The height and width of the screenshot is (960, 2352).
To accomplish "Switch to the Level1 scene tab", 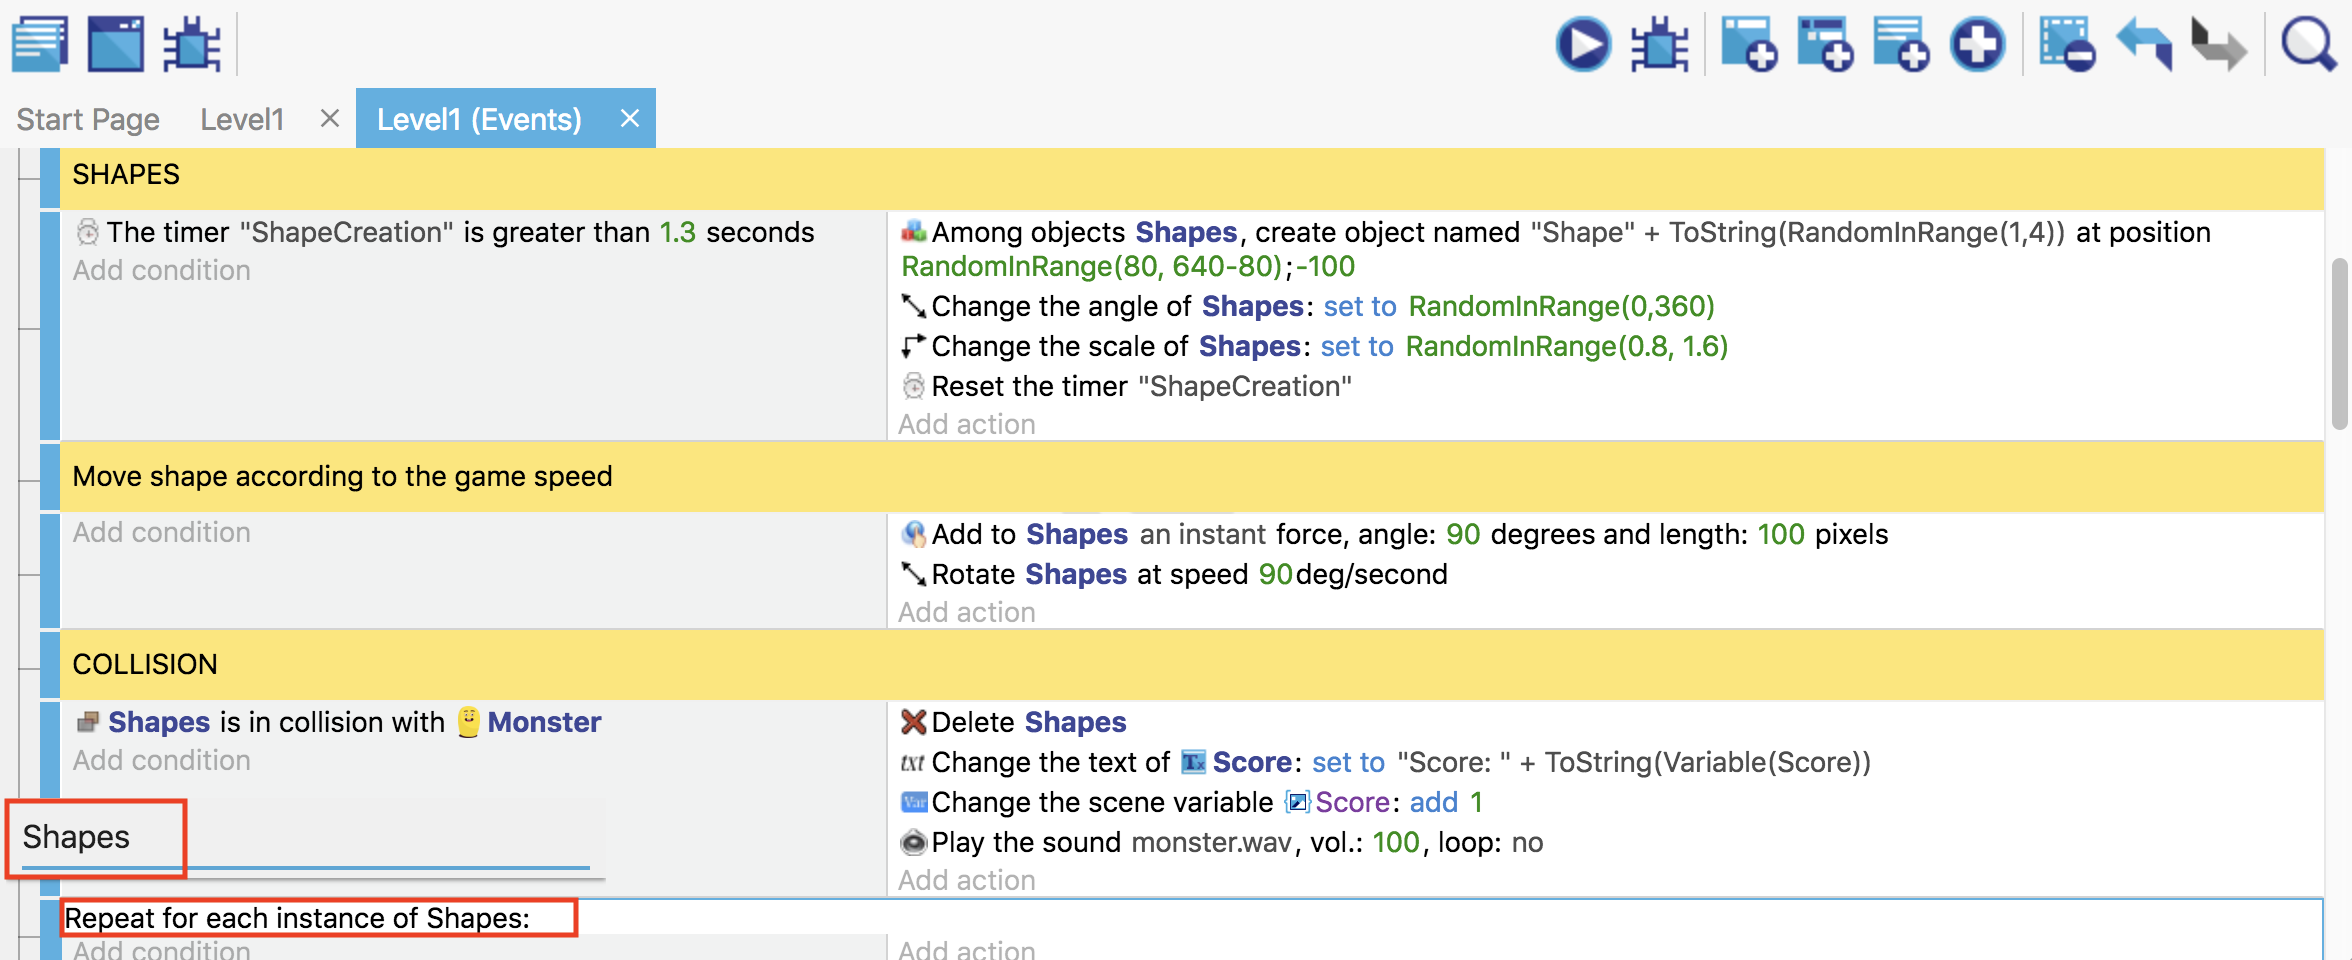I will point(242,119).
